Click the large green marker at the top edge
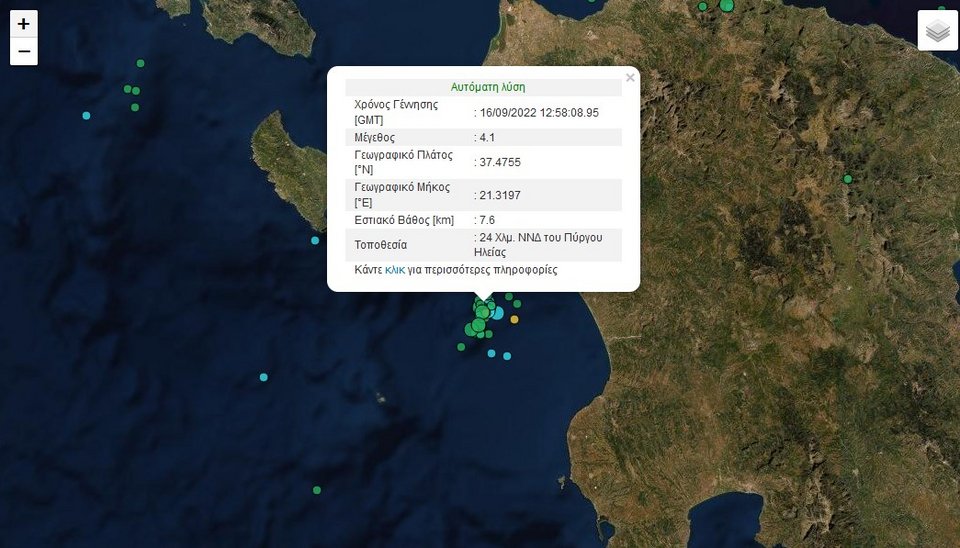The width and height of the screenshot is (960, 548). click(x=727, y=6)
